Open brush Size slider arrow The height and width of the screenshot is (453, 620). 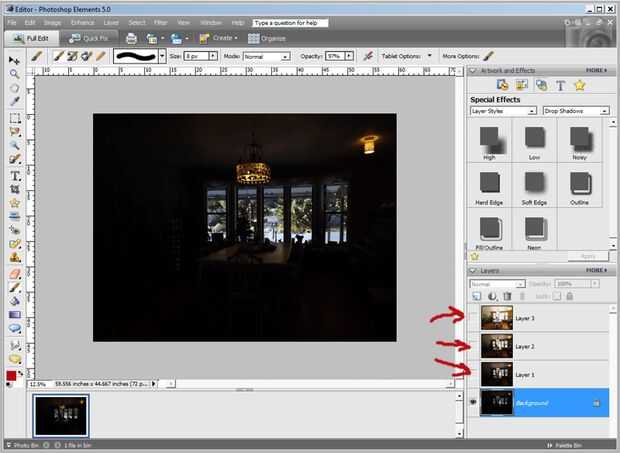pos(213,56)
